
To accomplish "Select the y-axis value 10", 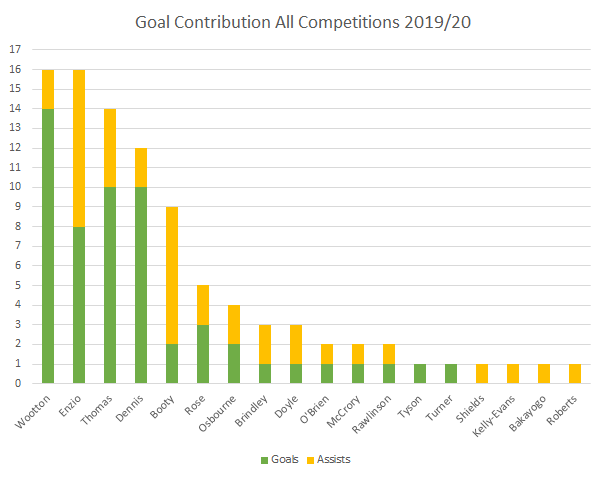I will click(14, 187).
